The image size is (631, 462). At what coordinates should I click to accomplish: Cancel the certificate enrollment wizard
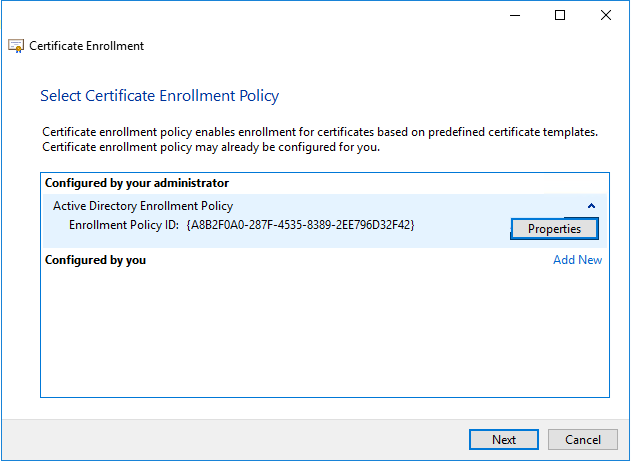pos(583,439)
